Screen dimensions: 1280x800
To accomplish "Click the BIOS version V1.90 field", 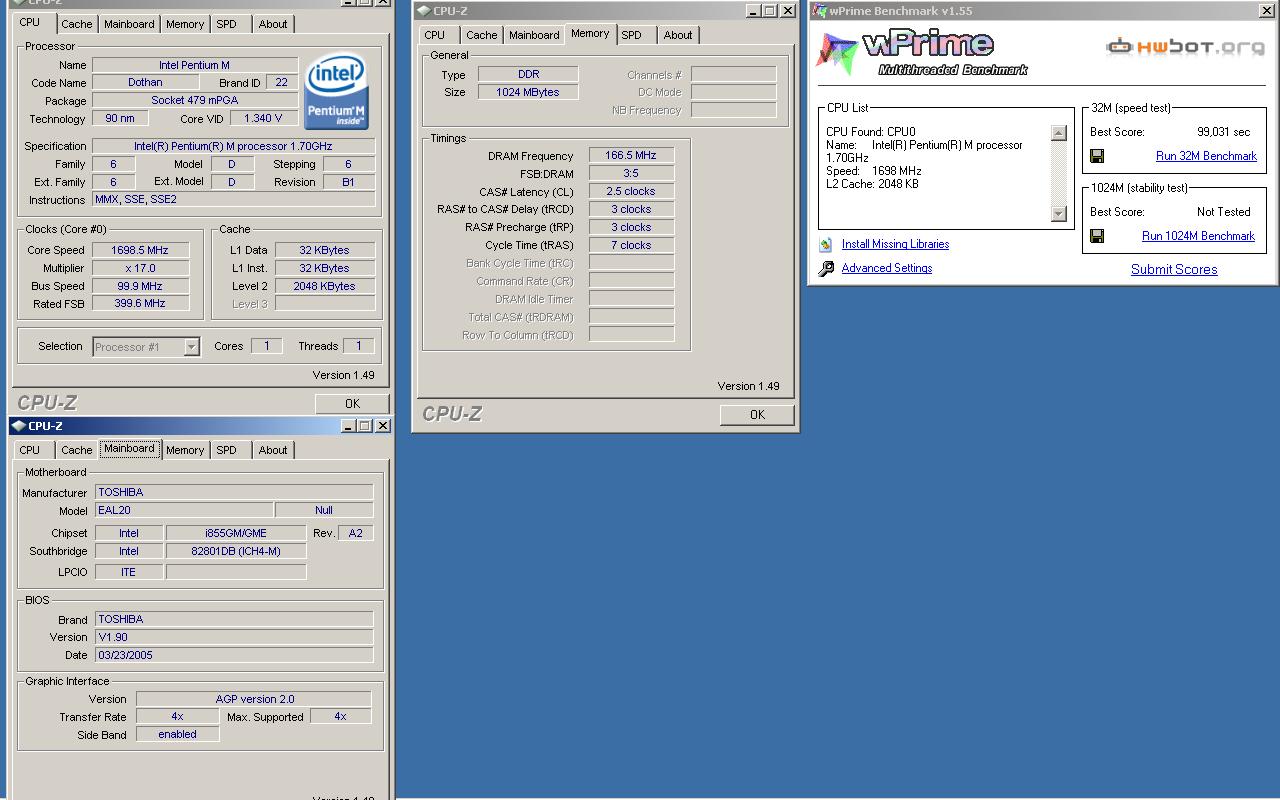I will [234, 637].
